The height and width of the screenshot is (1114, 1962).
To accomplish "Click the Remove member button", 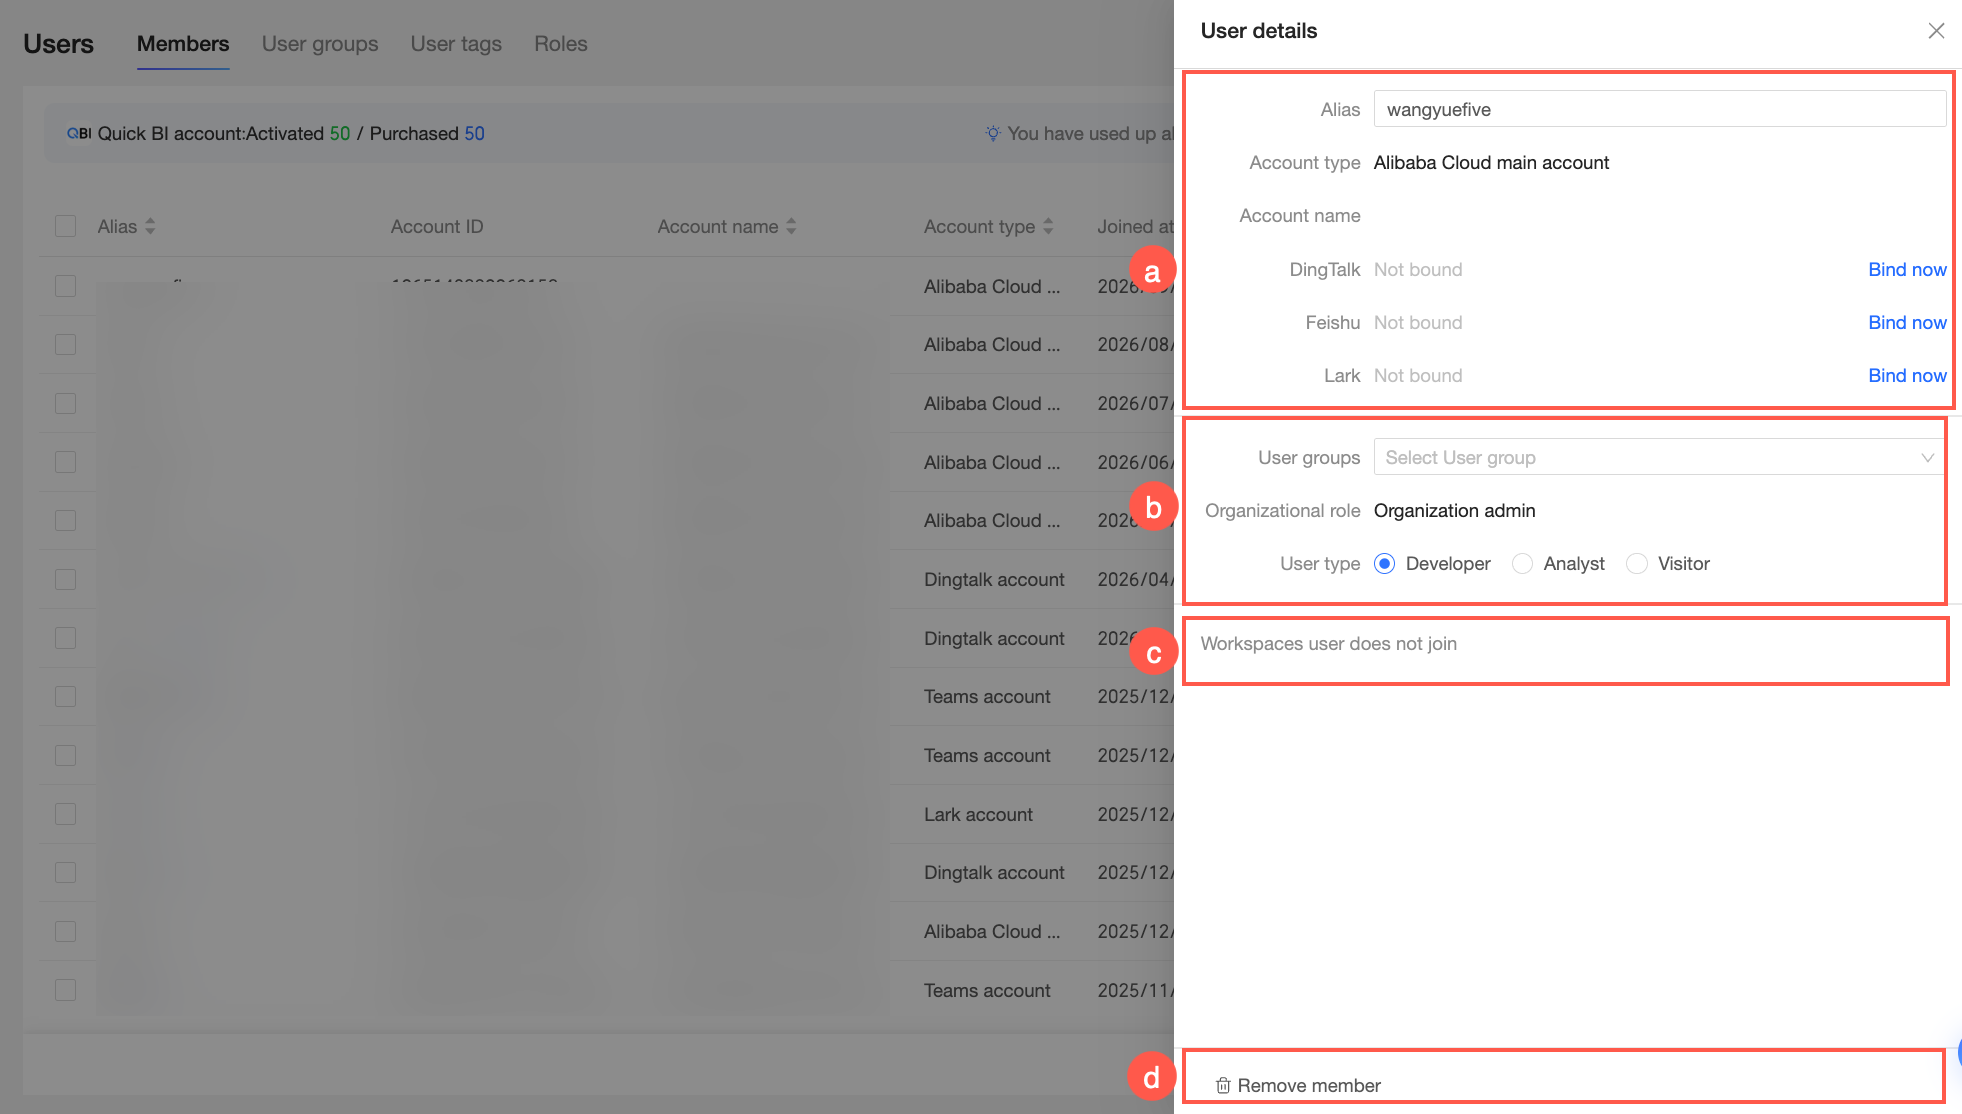I will (x=1298, y=1085).
